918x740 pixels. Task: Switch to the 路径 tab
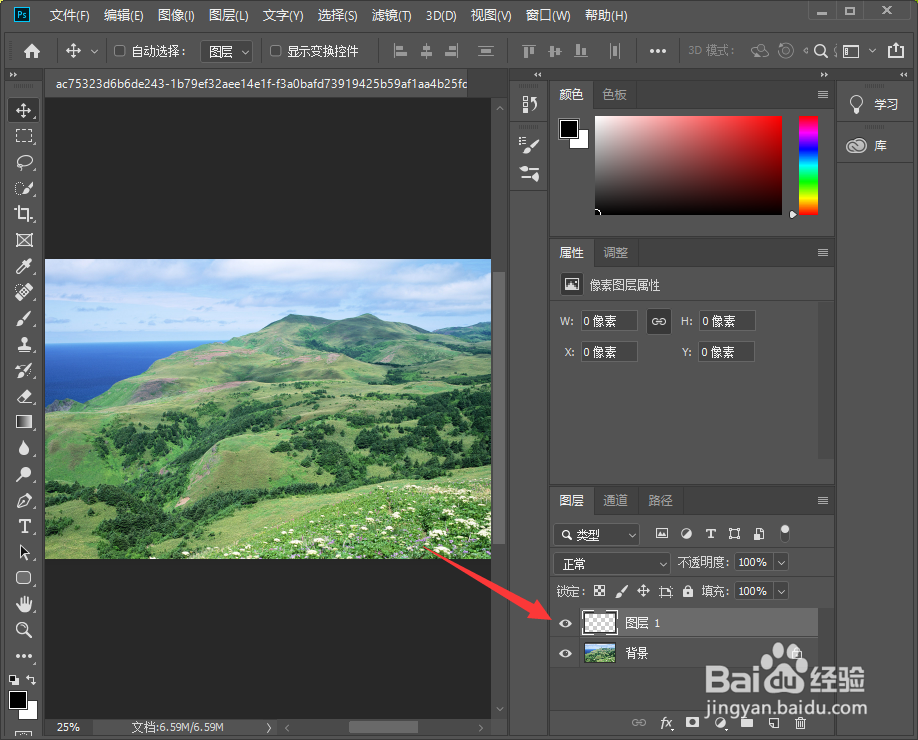pos(660,501)
